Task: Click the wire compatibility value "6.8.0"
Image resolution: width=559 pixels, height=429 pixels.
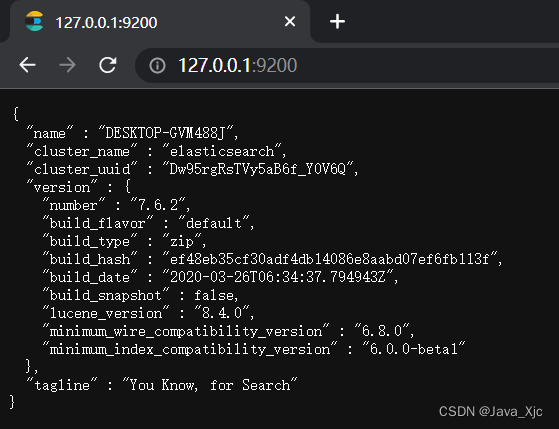Action: [382, 331]
